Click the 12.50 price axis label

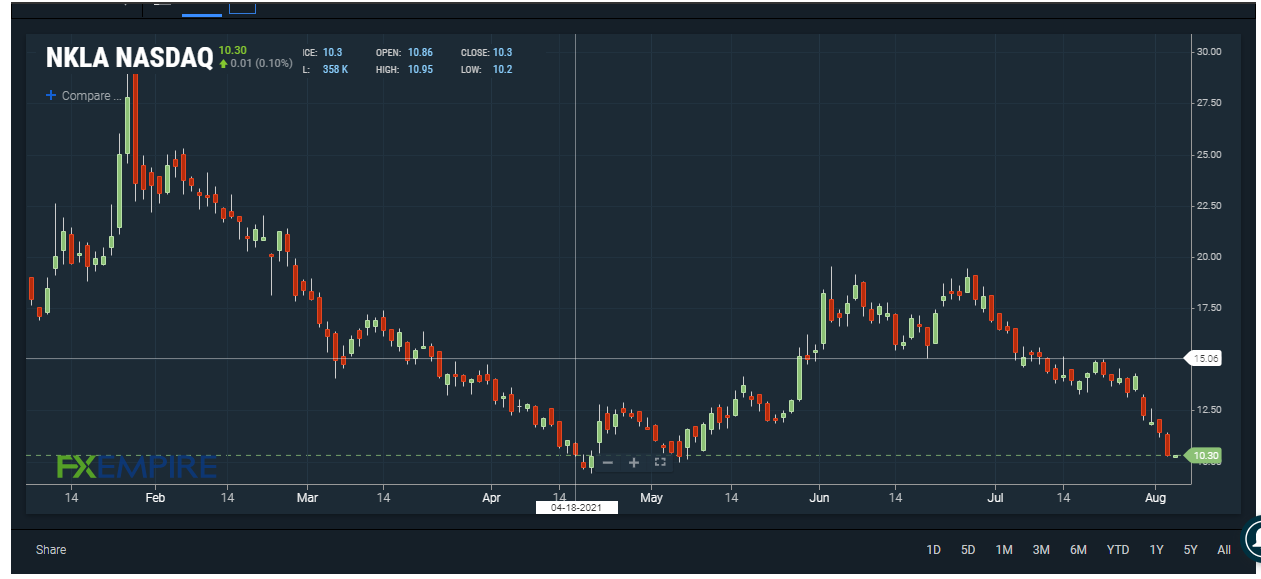(1209, 409)
